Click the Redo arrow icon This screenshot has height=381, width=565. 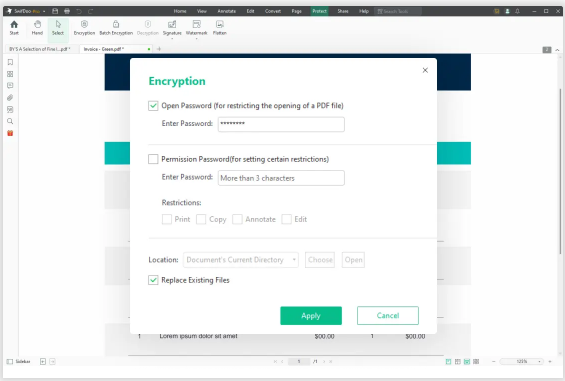tap(90, 11)
